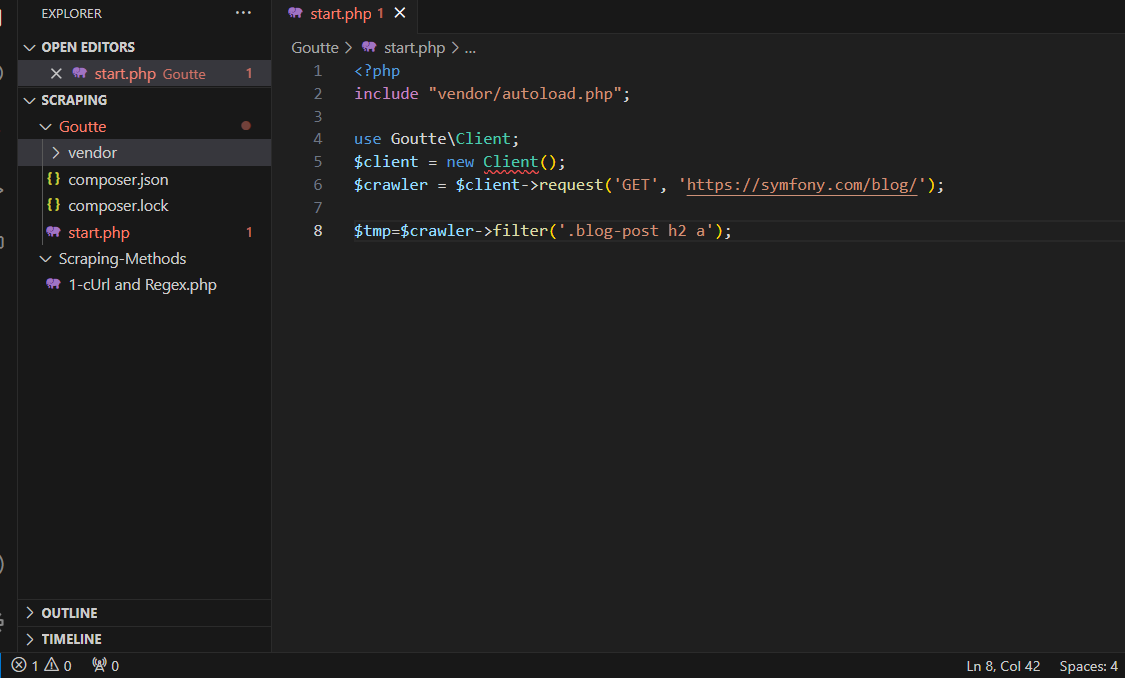Change indentation via Spaces: 4

point(1088,666)
